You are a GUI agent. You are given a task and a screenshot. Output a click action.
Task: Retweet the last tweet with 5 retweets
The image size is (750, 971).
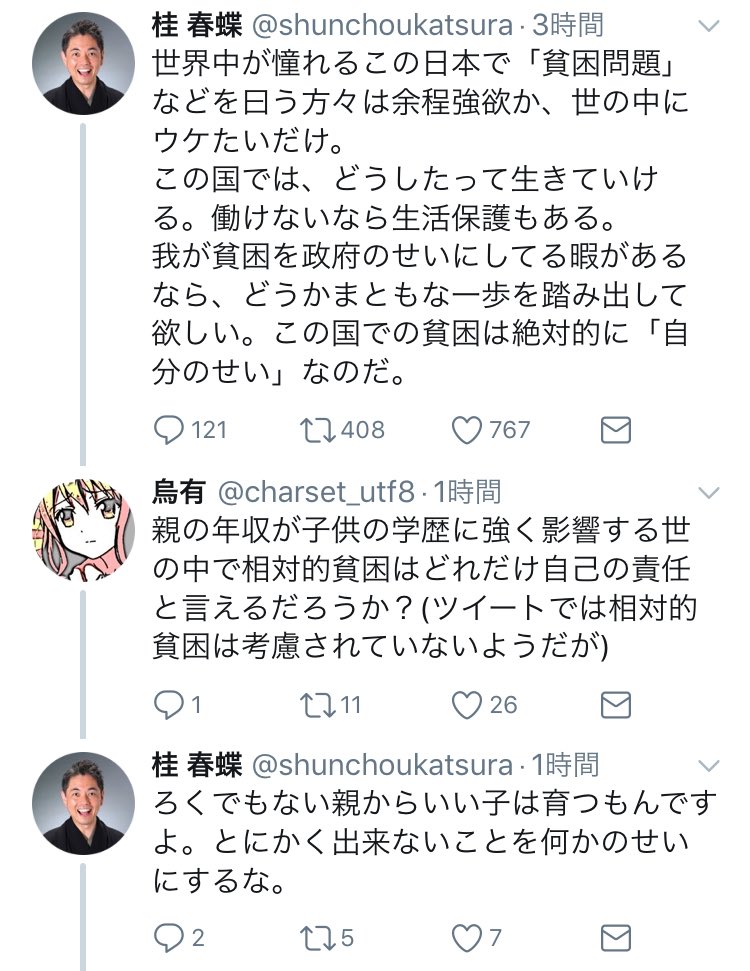[x=316, y=937]
